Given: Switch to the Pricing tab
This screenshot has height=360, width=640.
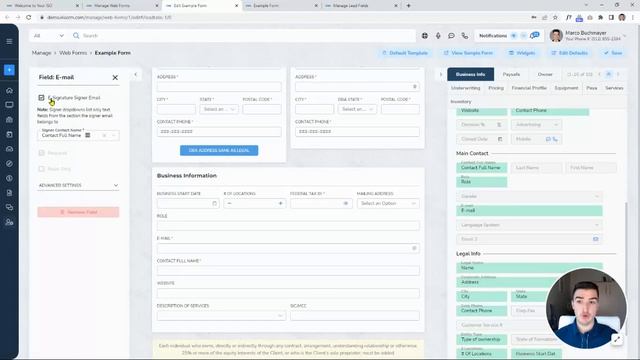Looking at the screenshot, I should coord(496,88).
